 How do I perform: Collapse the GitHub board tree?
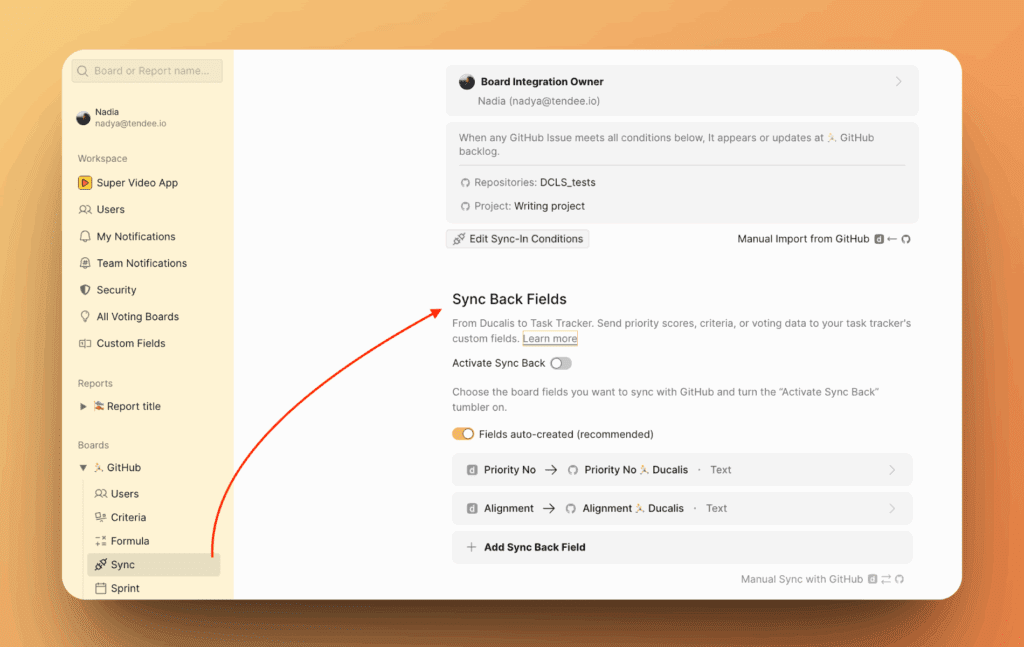tap(83, 468)
